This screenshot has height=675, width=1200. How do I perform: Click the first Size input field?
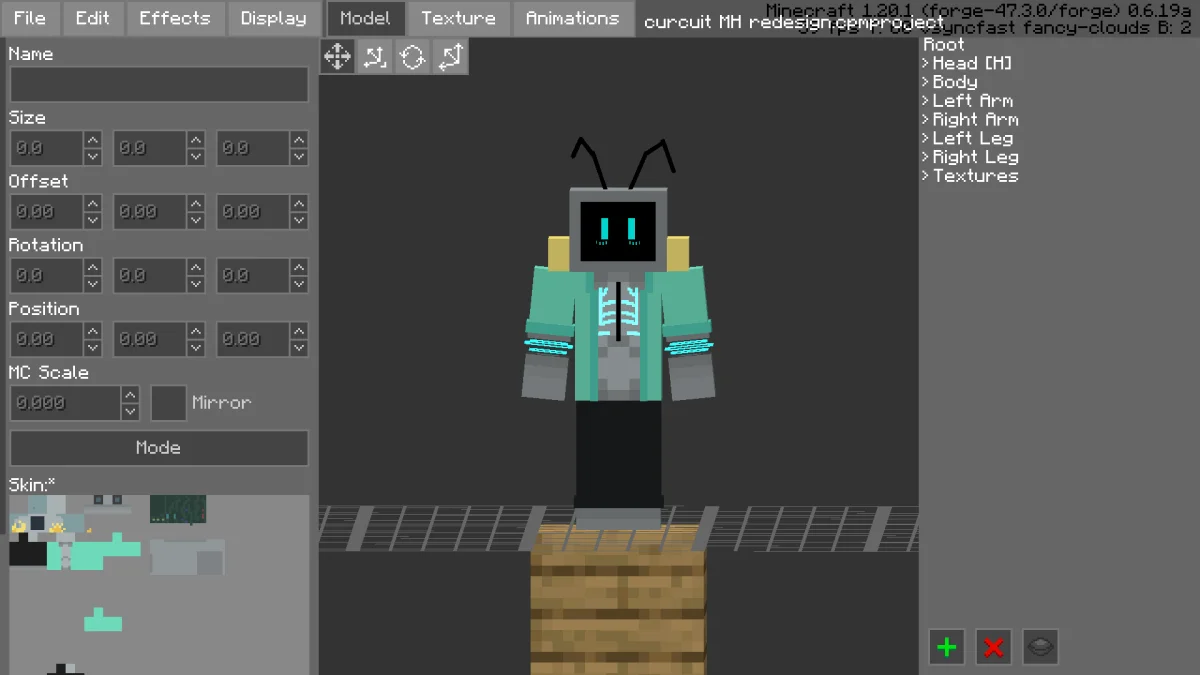tap(47, 148)
